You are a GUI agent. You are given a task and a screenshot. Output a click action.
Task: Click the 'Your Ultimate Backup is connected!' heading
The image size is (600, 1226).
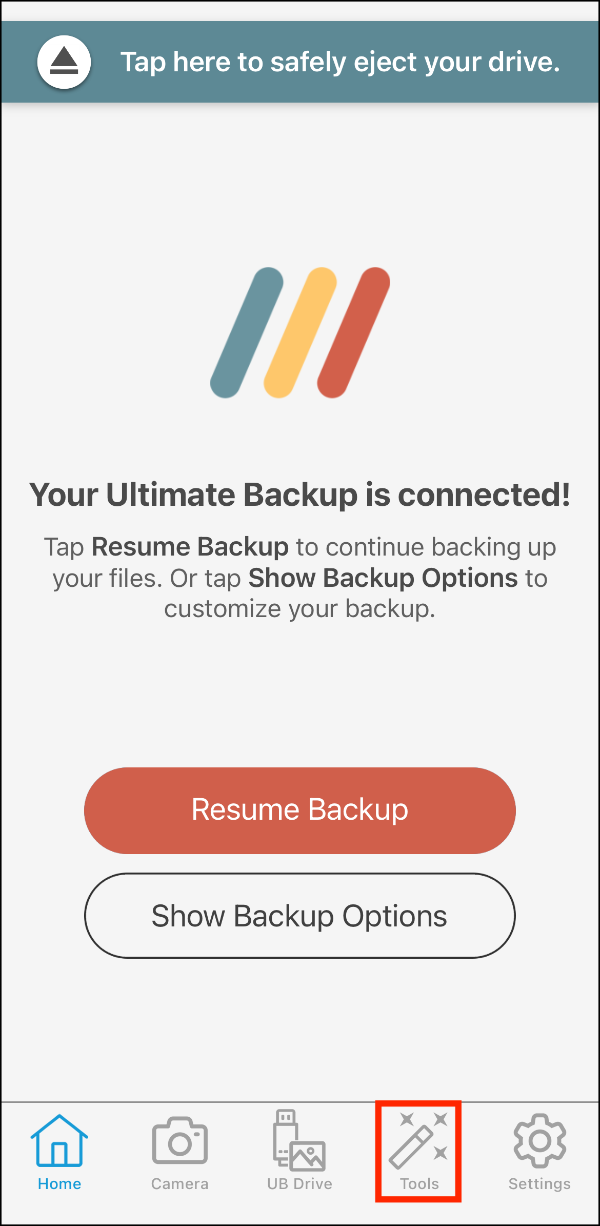click(x=300, y=494)
